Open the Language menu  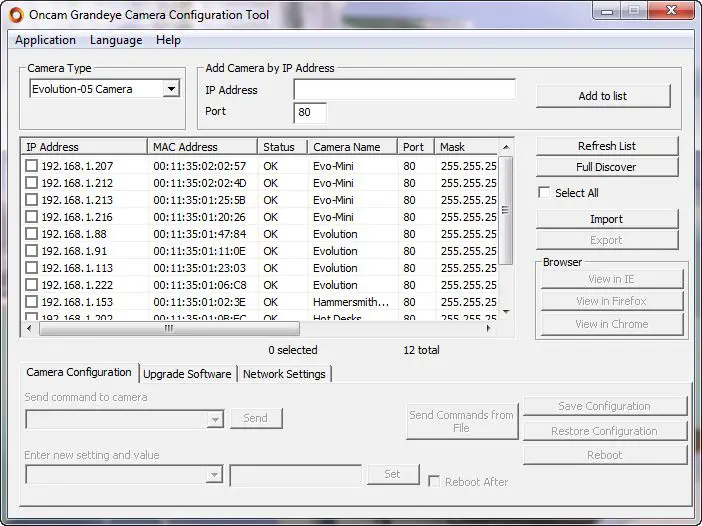[x=116, y=40]
